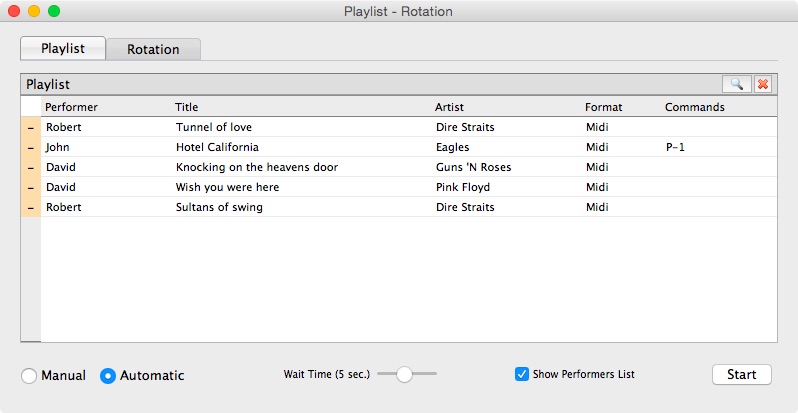Click the magnifier search icon in Playlist header
798x413 pixels.
click(x=736, y=84)
